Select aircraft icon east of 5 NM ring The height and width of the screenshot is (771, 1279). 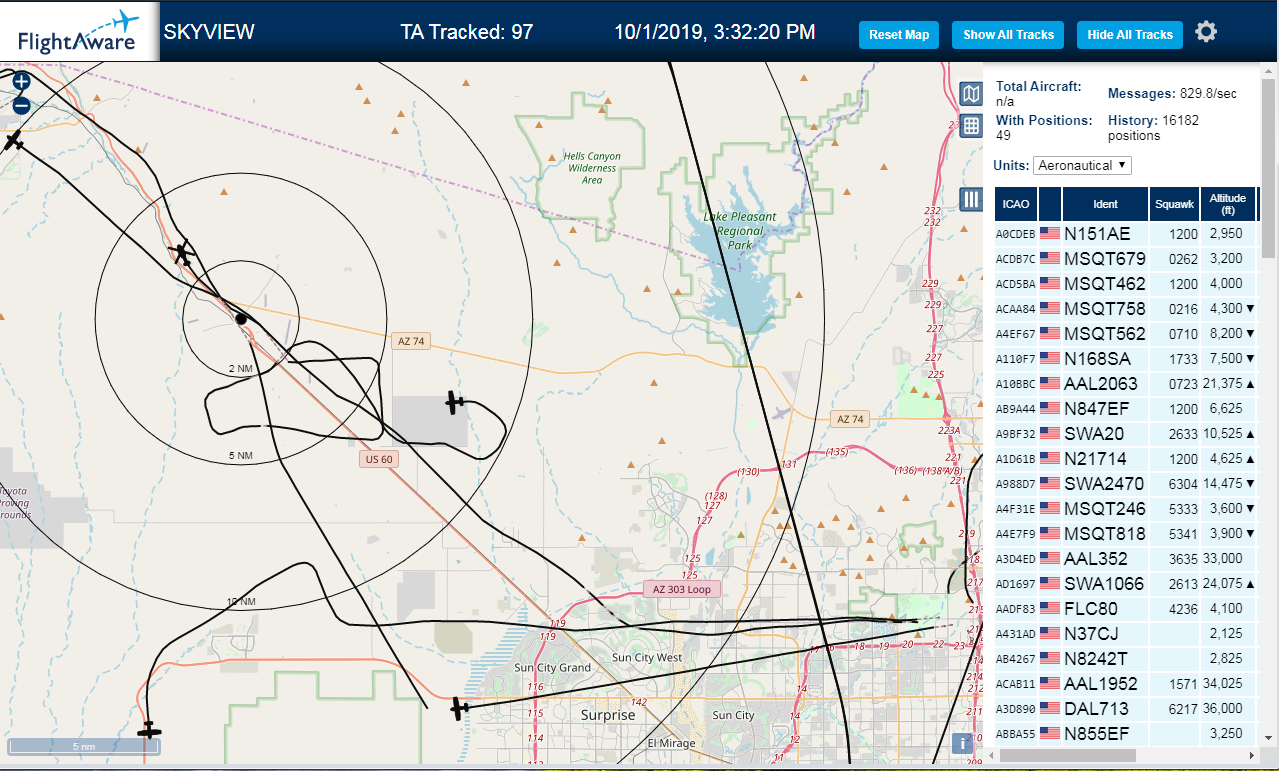point(455,402)
